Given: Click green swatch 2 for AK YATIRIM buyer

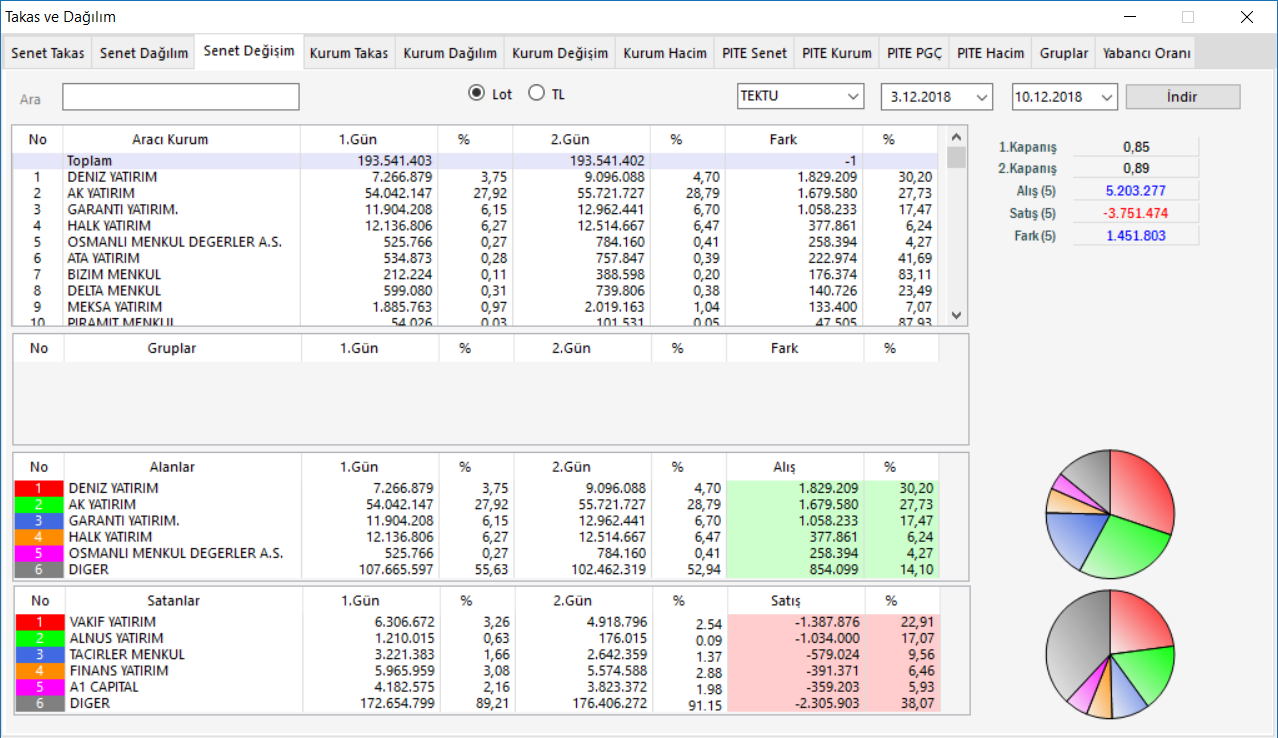Looking at the screenshot, I should coord(38,505).
